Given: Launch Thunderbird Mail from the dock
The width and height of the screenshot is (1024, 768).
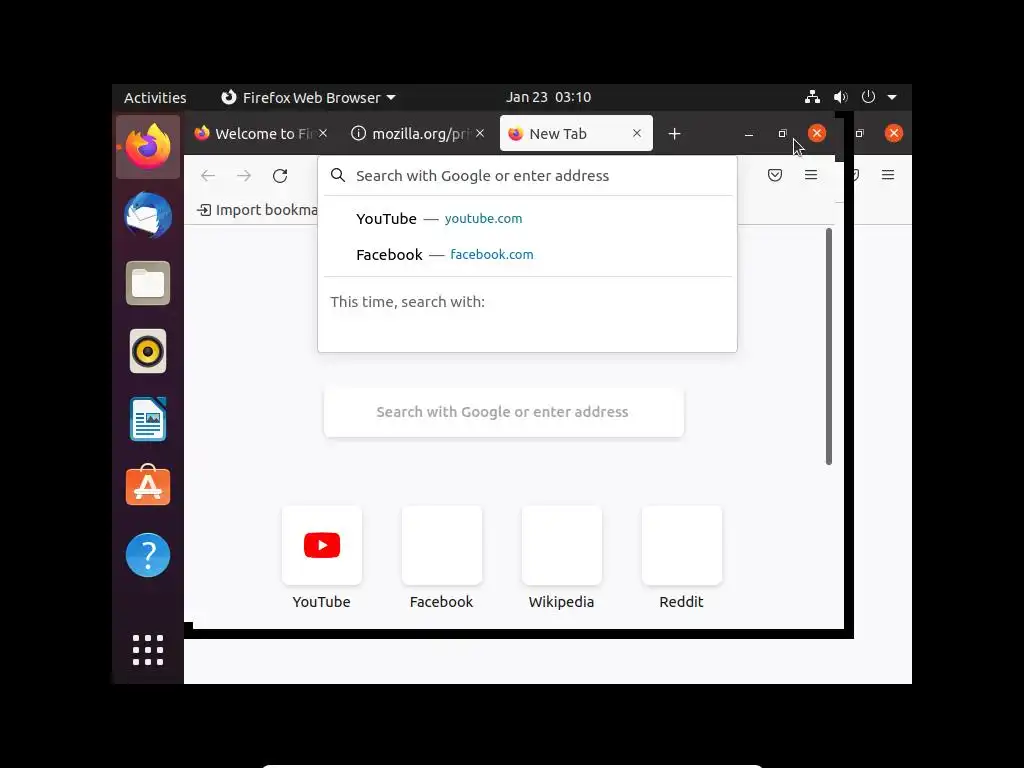Looking at the screenshot, I should tap(148, 216).
